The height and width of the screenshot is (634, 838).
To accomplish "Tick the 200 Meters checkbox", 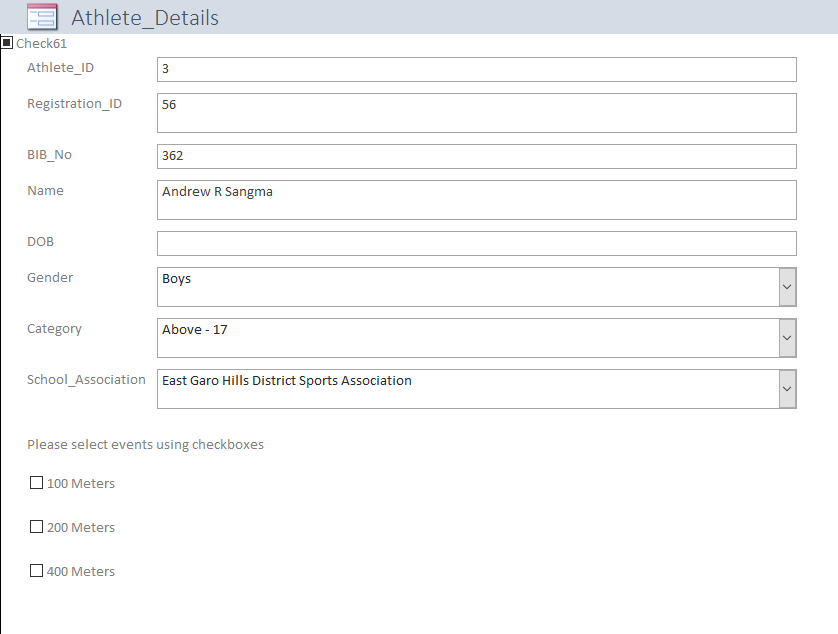I will point(37,527).
